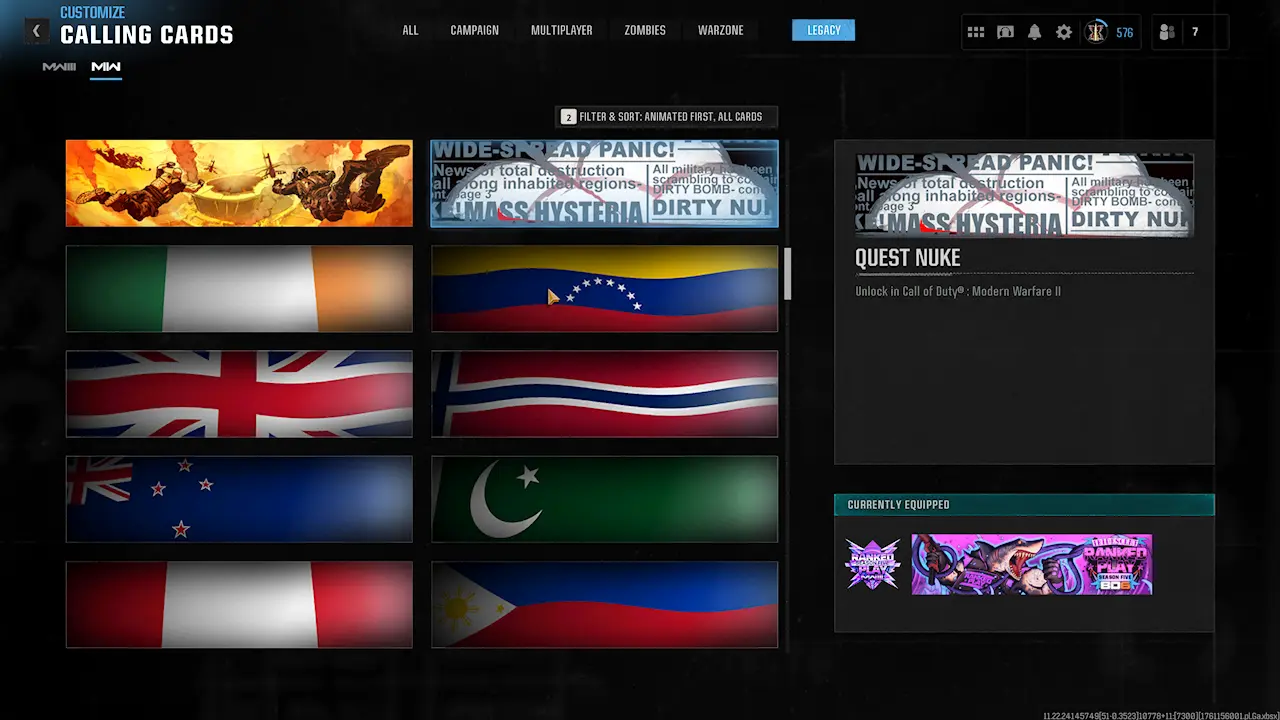This screenshot has height=720, width=1280.
Task: Open the MULTIPLAYER category tab
Action: click(x=561, y=30)
